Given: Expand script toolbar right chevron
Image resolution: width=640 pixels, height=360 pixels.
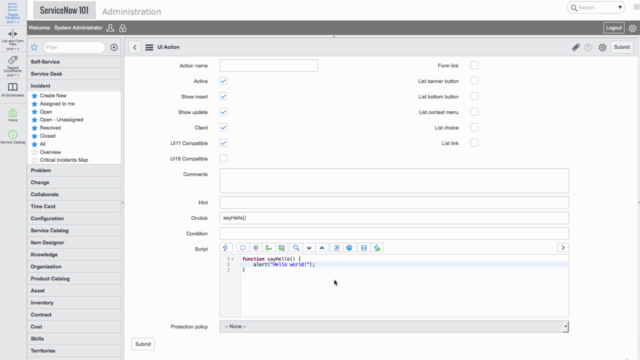Looking at the screenshot, I should click(563, 248).
